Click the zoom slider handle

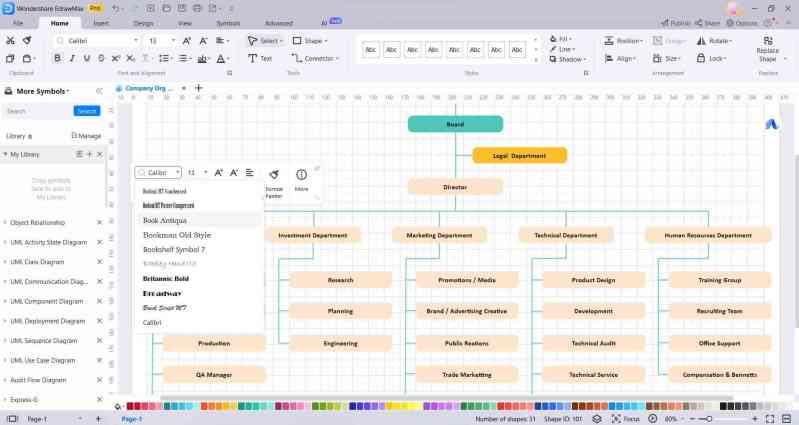click(x=708, y=419)
